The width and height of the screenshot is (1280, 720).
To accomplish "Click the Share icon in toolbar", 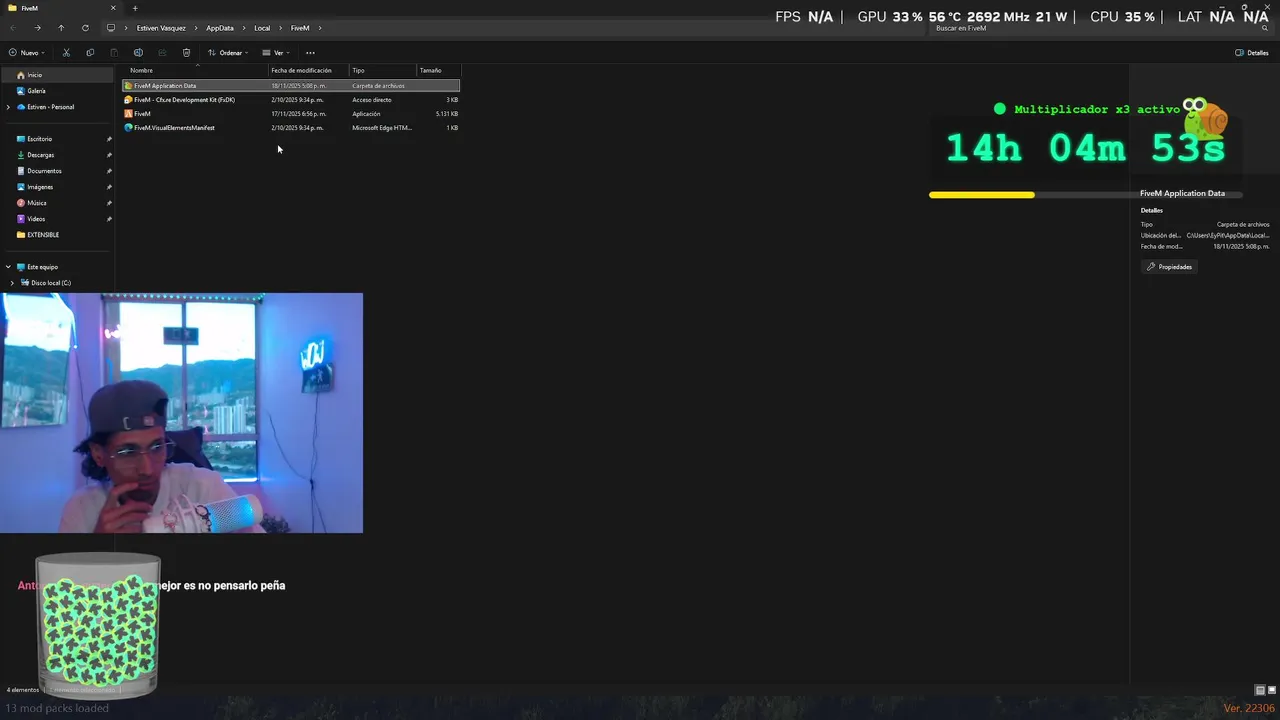I will [162, 53].
